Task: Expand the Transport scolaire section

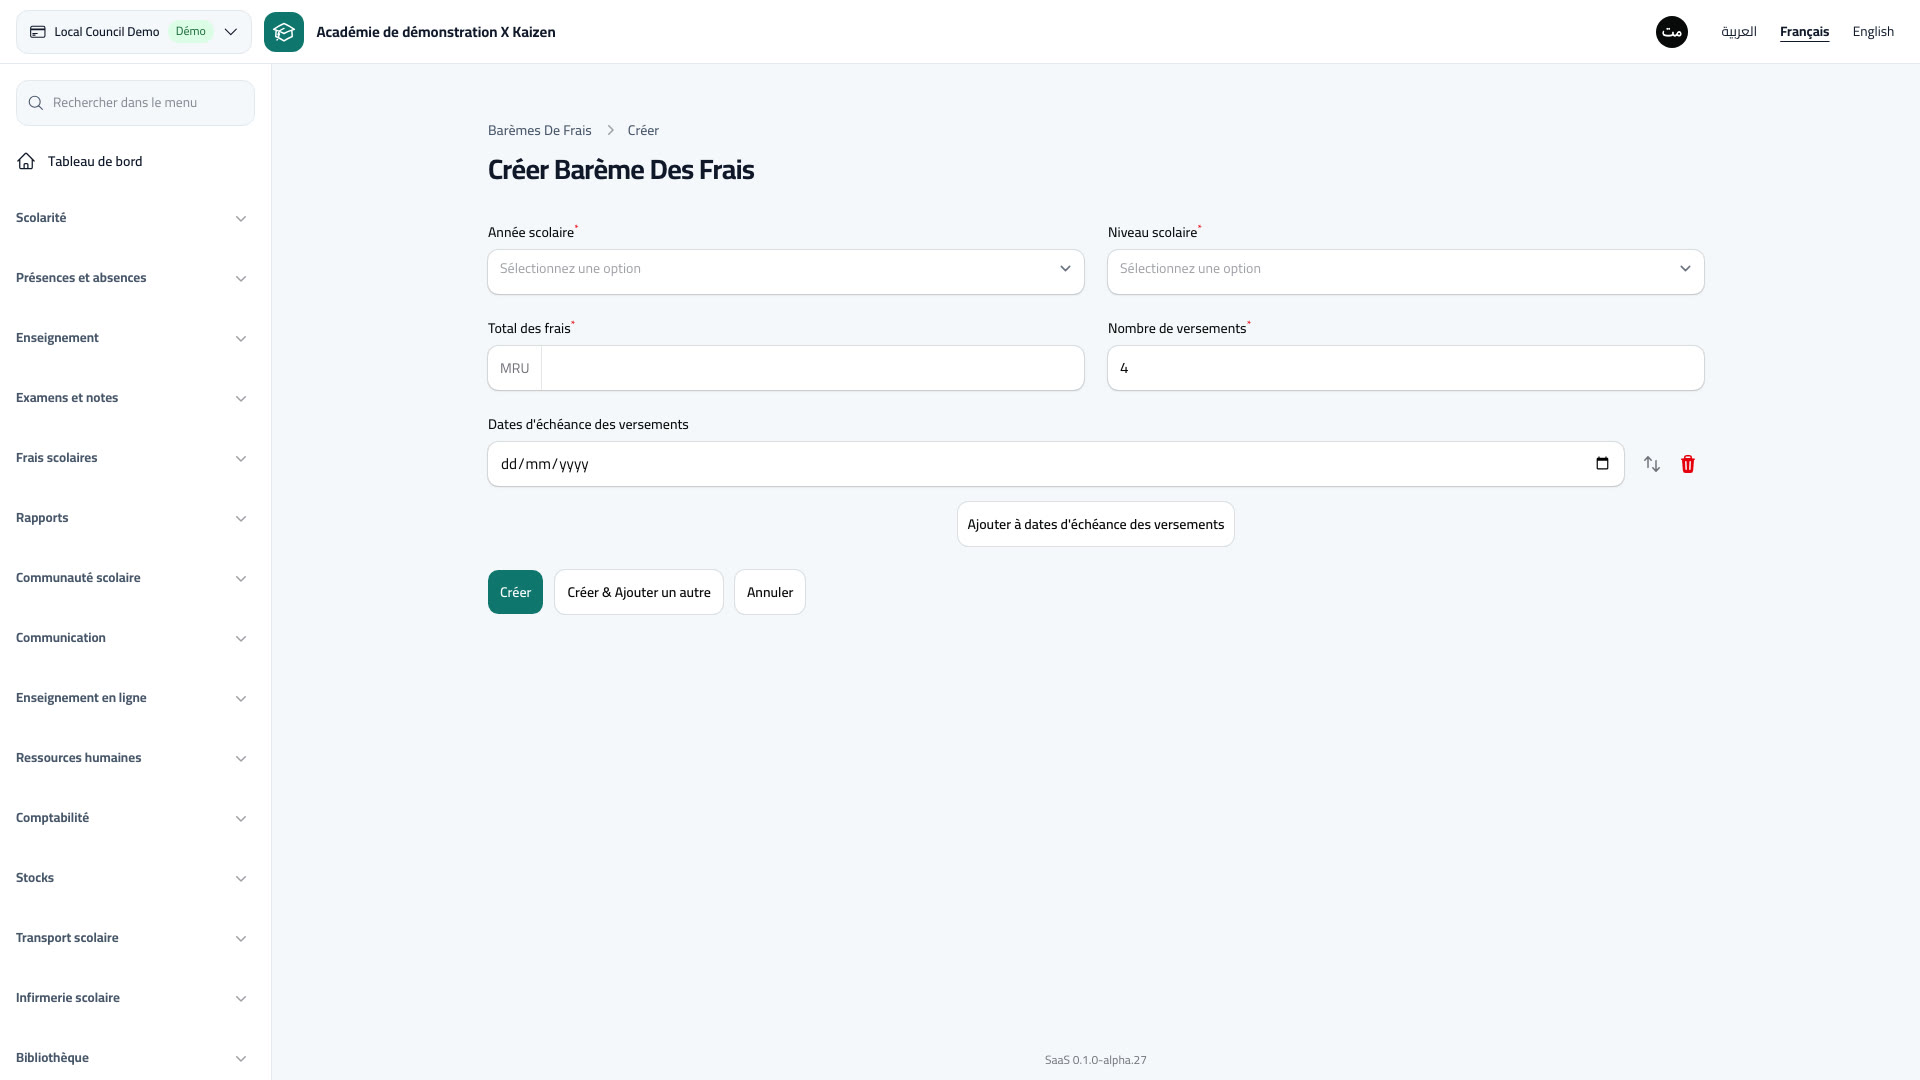Action: 131,938
